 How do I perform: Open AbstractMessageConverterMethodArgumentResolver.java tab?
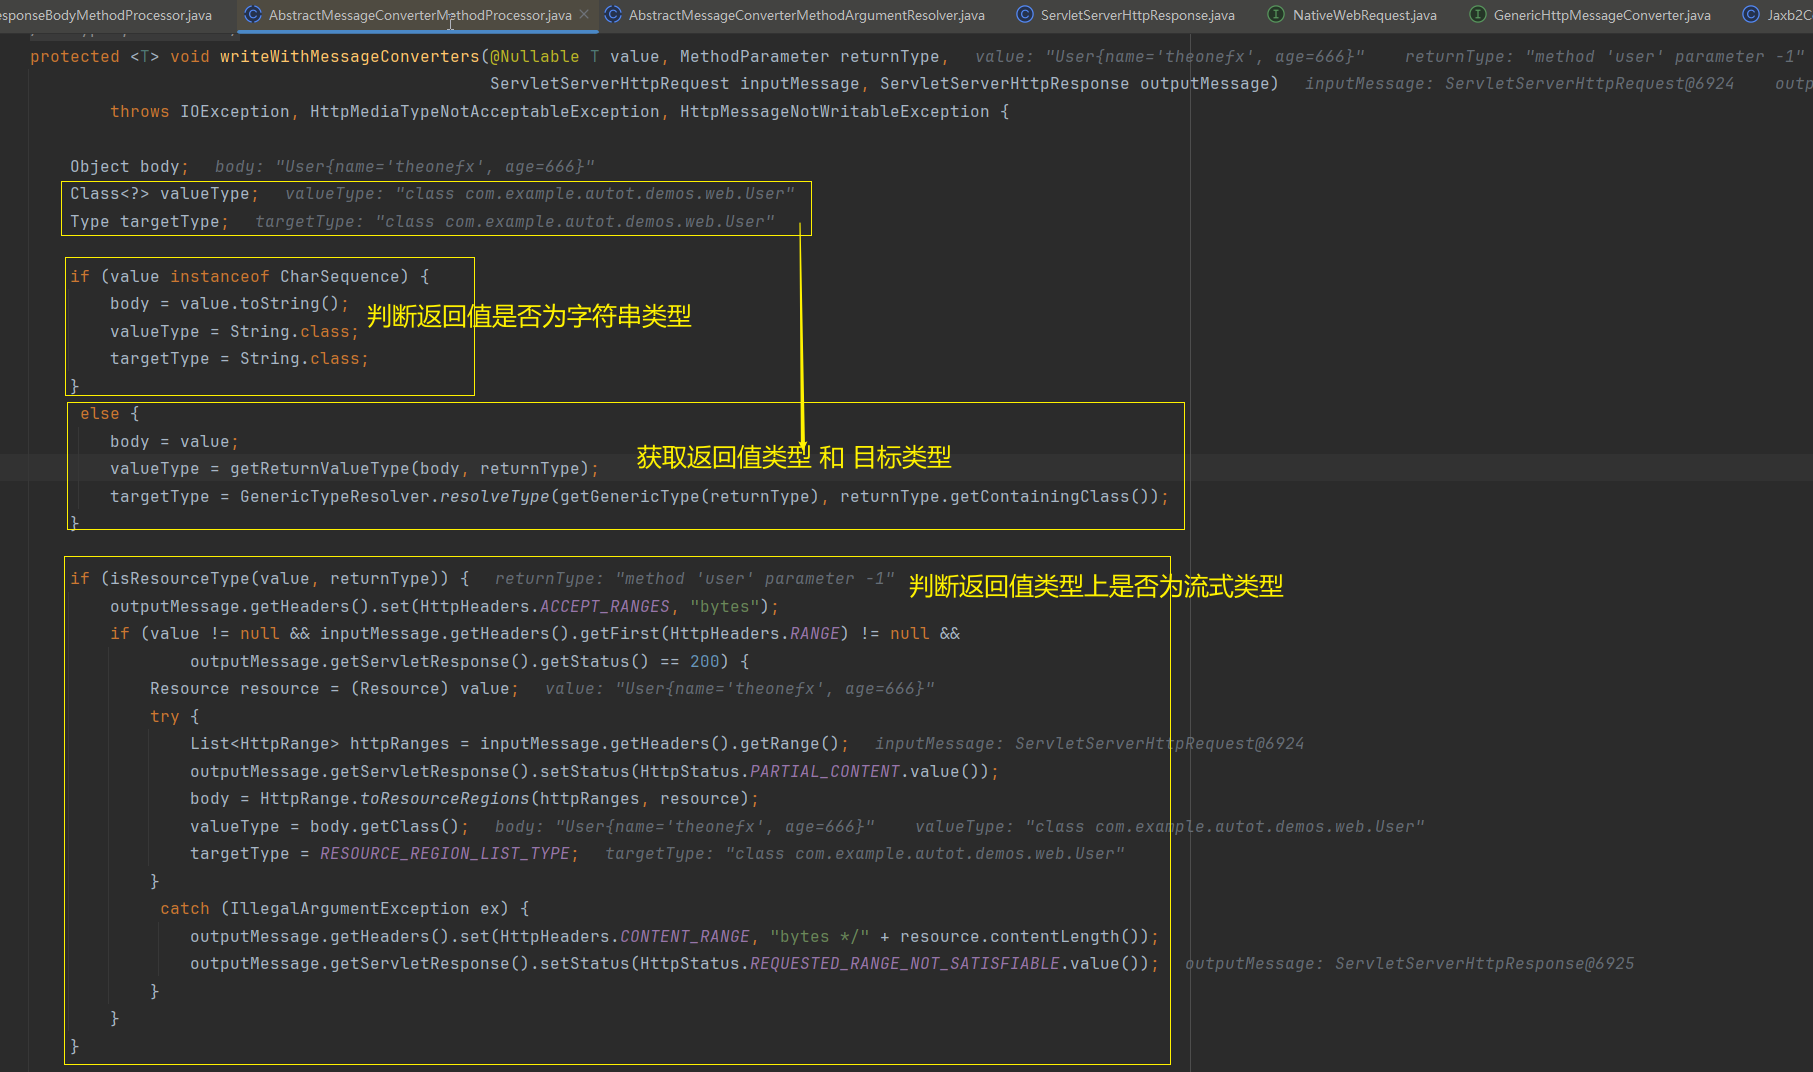806,15
